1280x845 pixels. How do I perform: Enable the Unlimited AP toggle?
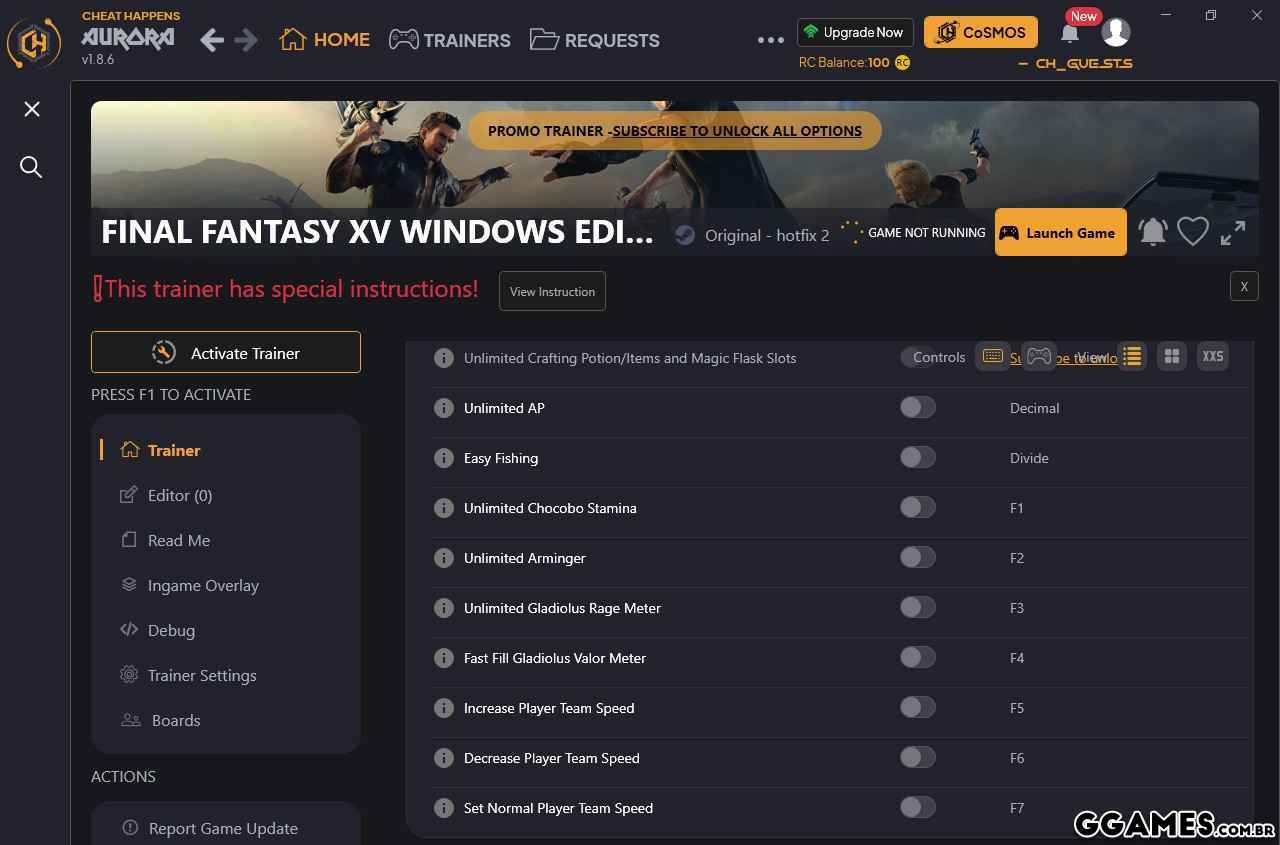917,408
